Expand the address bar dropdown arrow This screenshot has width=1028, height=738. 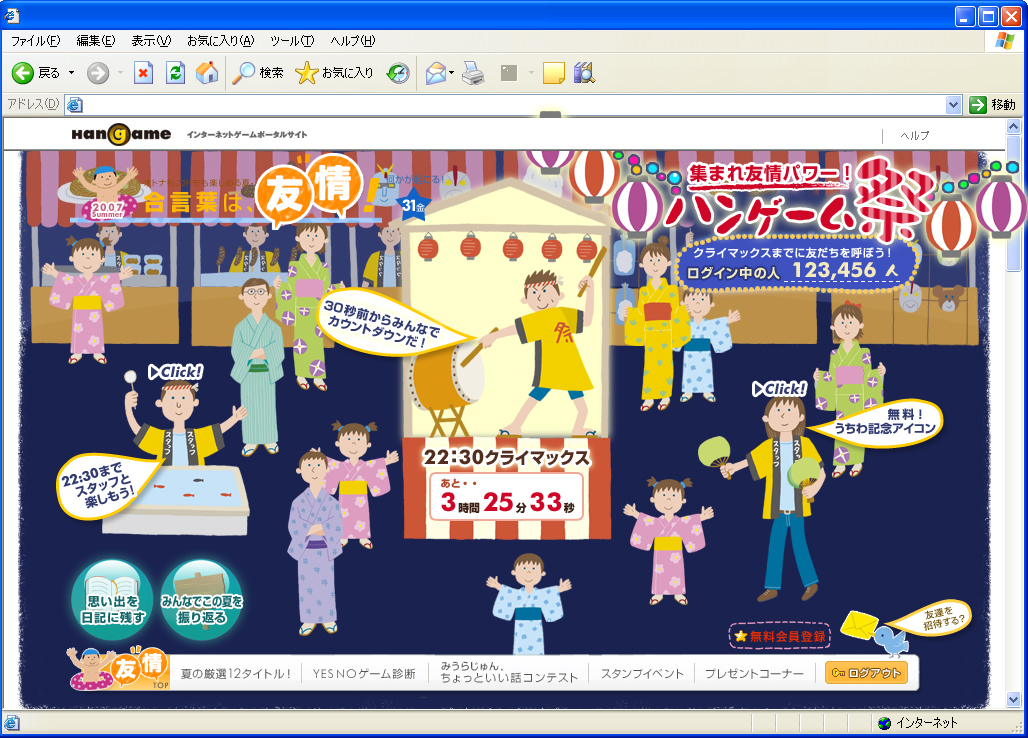pyautogui.click(x=953, y=105)
